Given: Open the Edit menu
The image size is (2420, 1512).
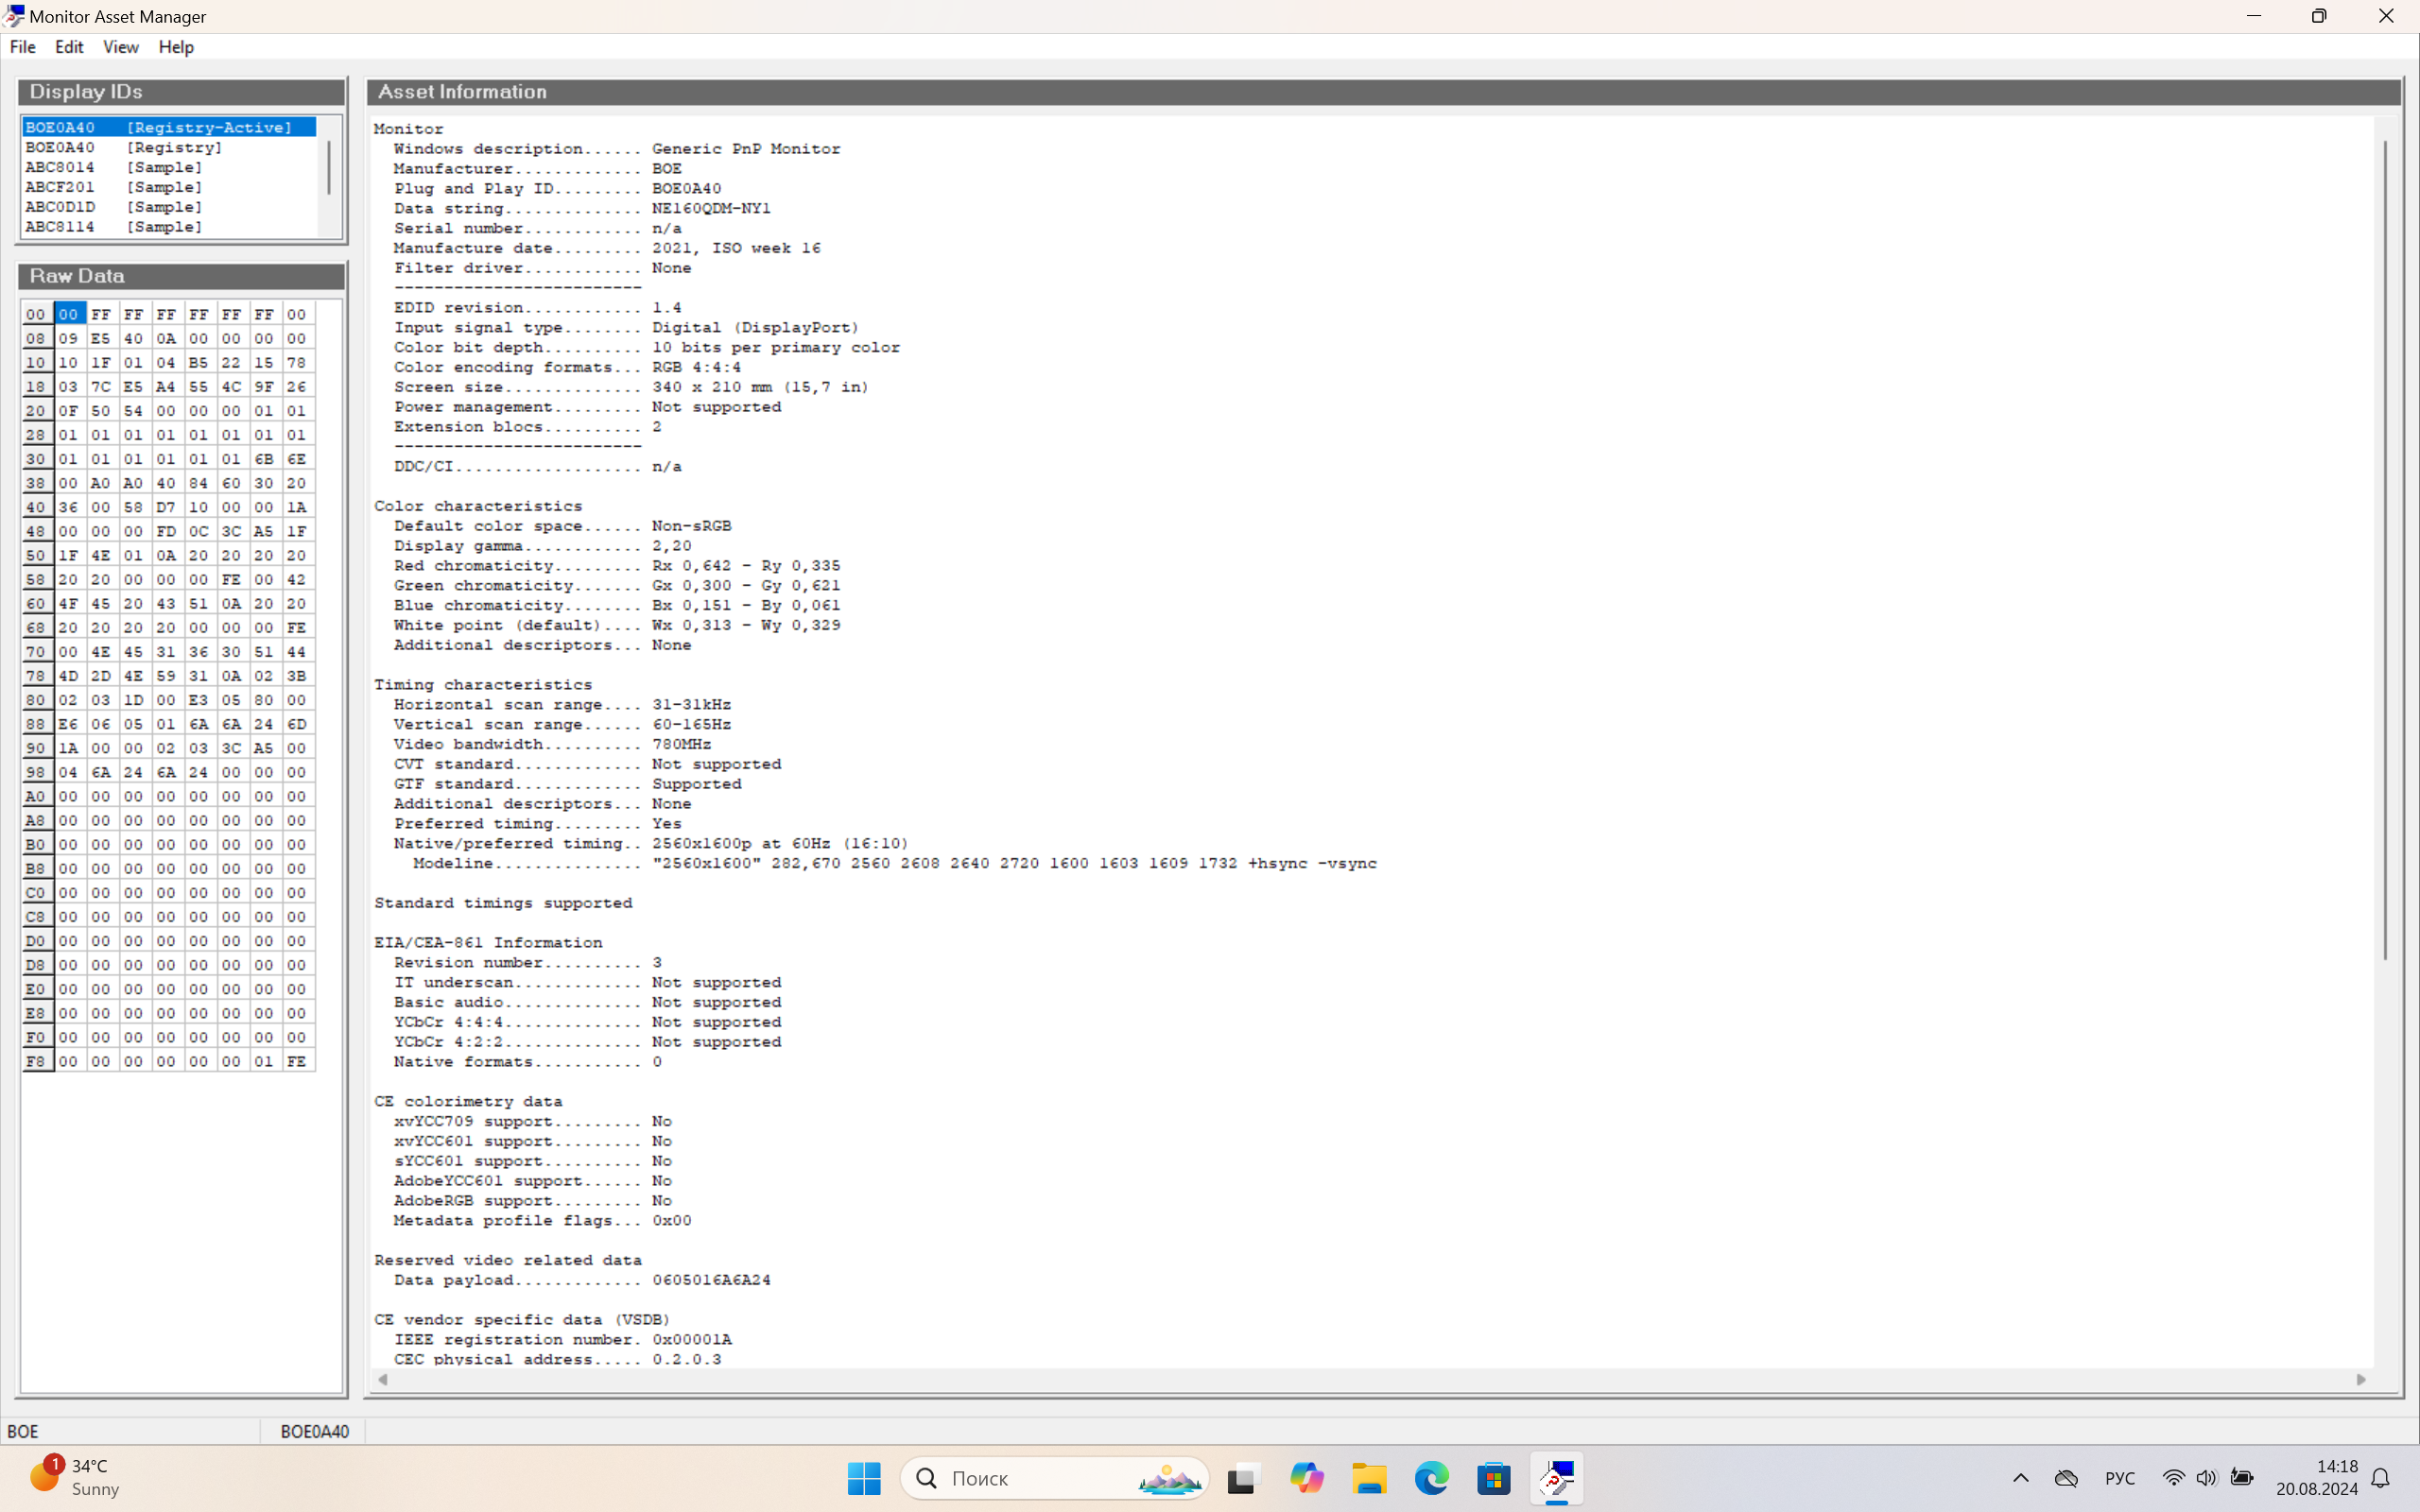Looking at the screenshot, I should pyautogui.click(x=69, y=47).
